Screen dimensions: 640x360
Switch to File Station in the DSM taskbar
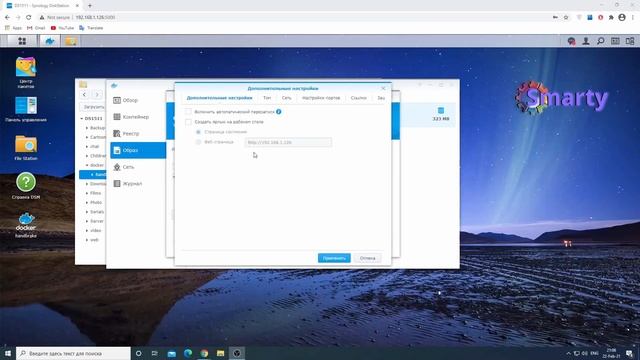tap(71, 41)
